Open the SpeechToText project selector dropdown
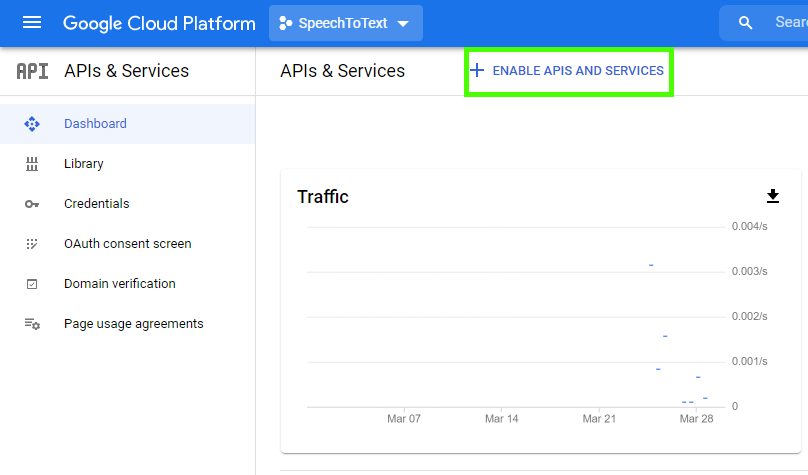Image resolution: width=808 pixels, height=475 pixels. tap(346, 23)
